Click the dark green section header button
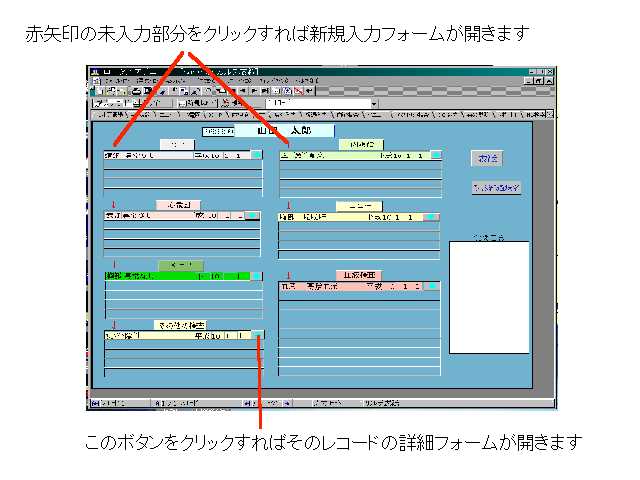This screenshot has height=480, width=640. (180, 265)
